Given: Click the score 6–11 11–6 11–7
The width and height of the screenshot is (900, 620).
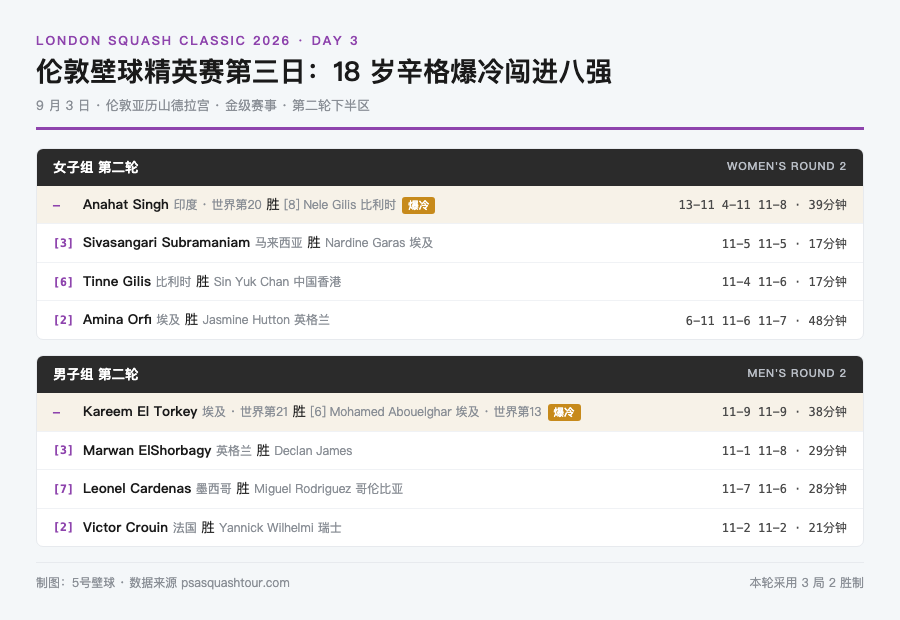Looking at the screenshot, I should 736,321.
